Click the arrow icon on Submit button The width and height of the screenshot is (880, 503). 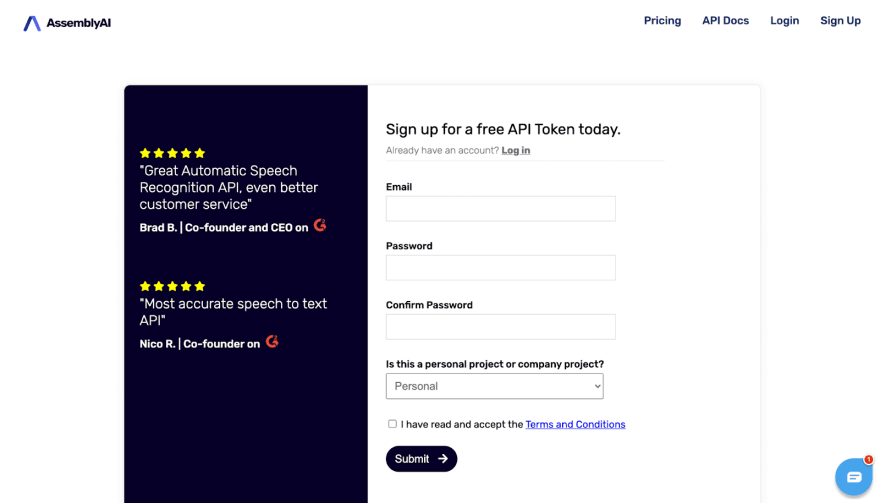[443, 459]
